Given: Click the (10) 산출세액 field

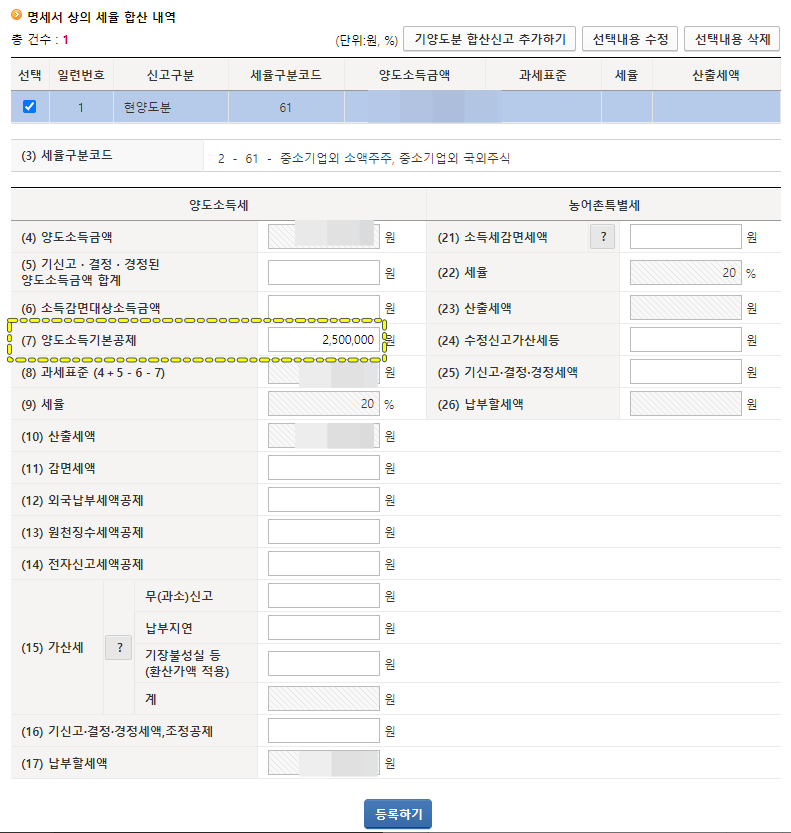Looking at the screenshot, I should pos(324,436).
